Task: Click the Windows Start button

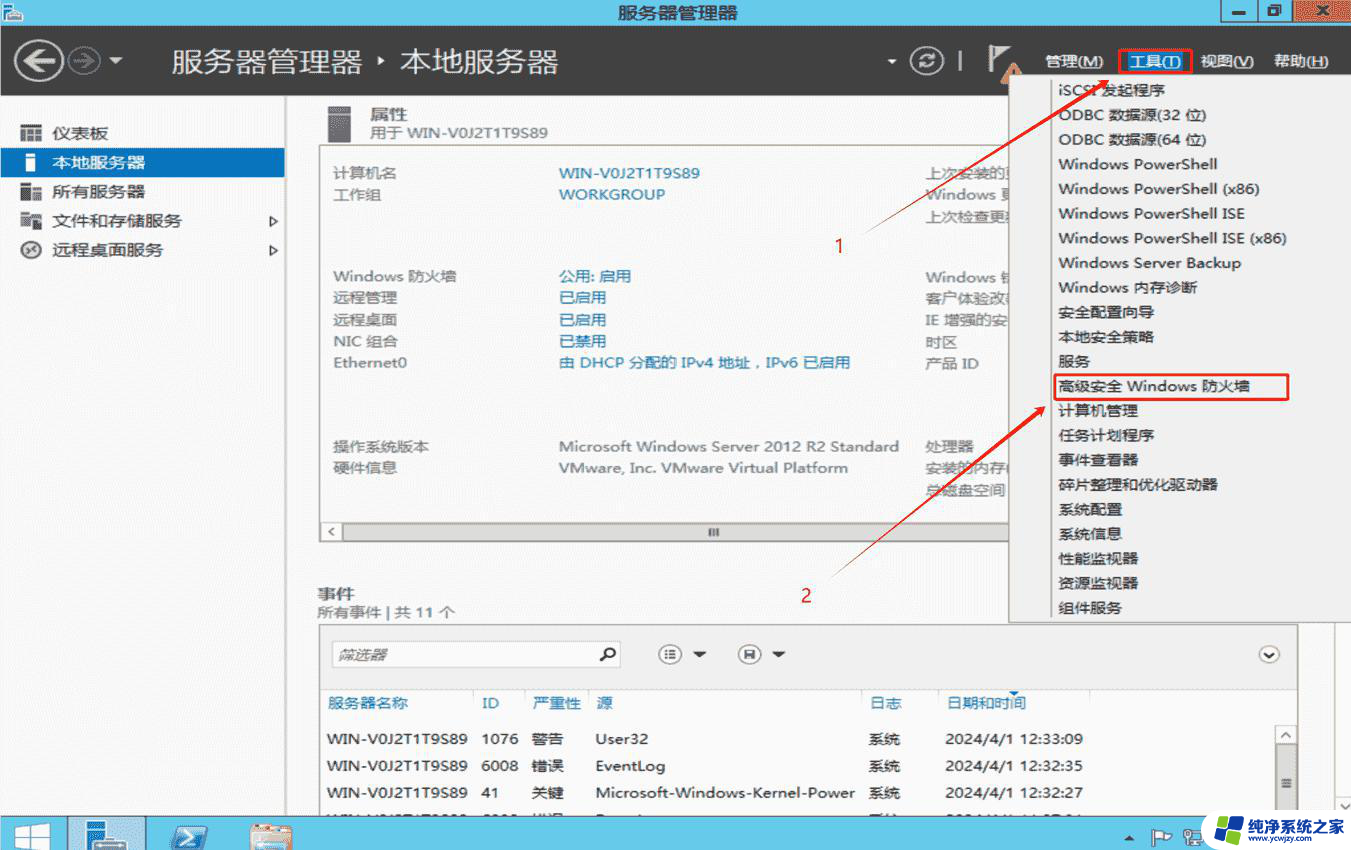Action: click(32, 834)
